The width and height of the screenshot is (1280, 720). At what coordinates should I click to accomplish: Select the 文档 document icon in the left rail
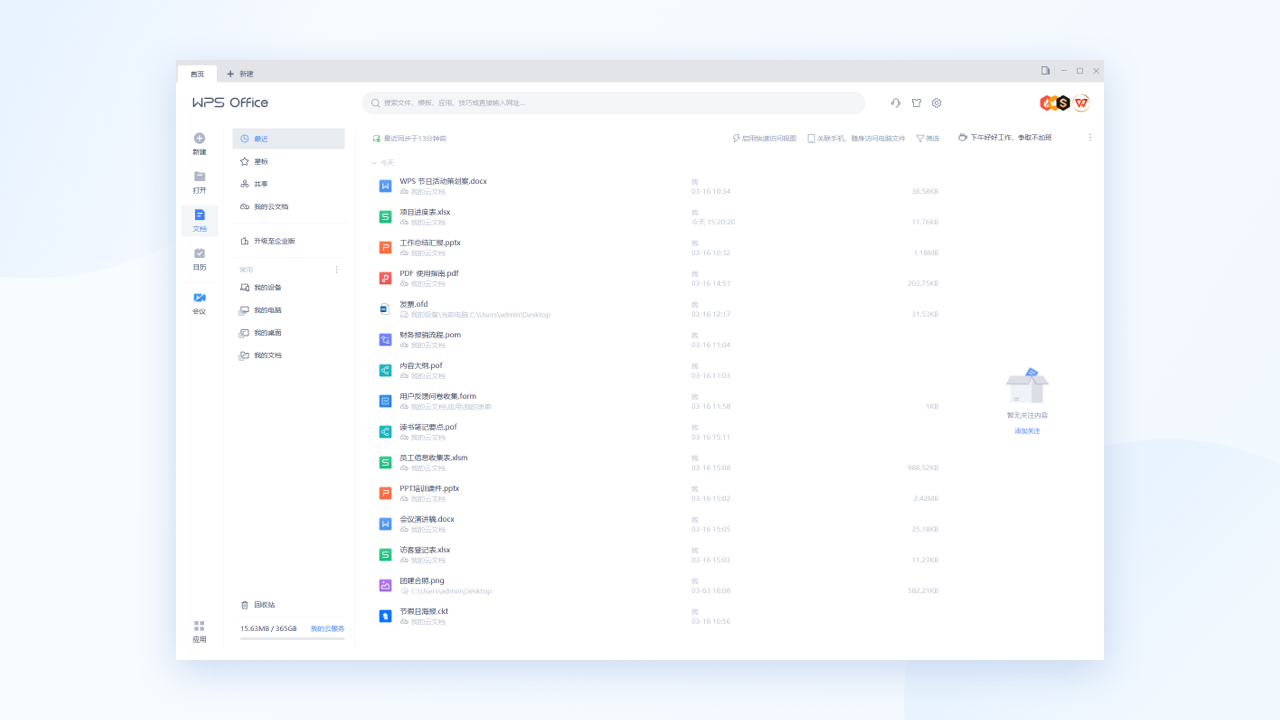[x=199, y=215]
